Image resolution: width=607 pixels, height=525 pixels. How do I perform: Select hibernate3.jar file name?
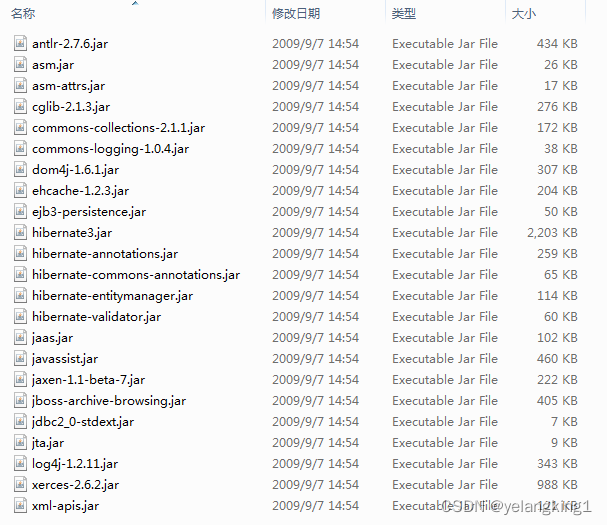(x=72, y=233)
